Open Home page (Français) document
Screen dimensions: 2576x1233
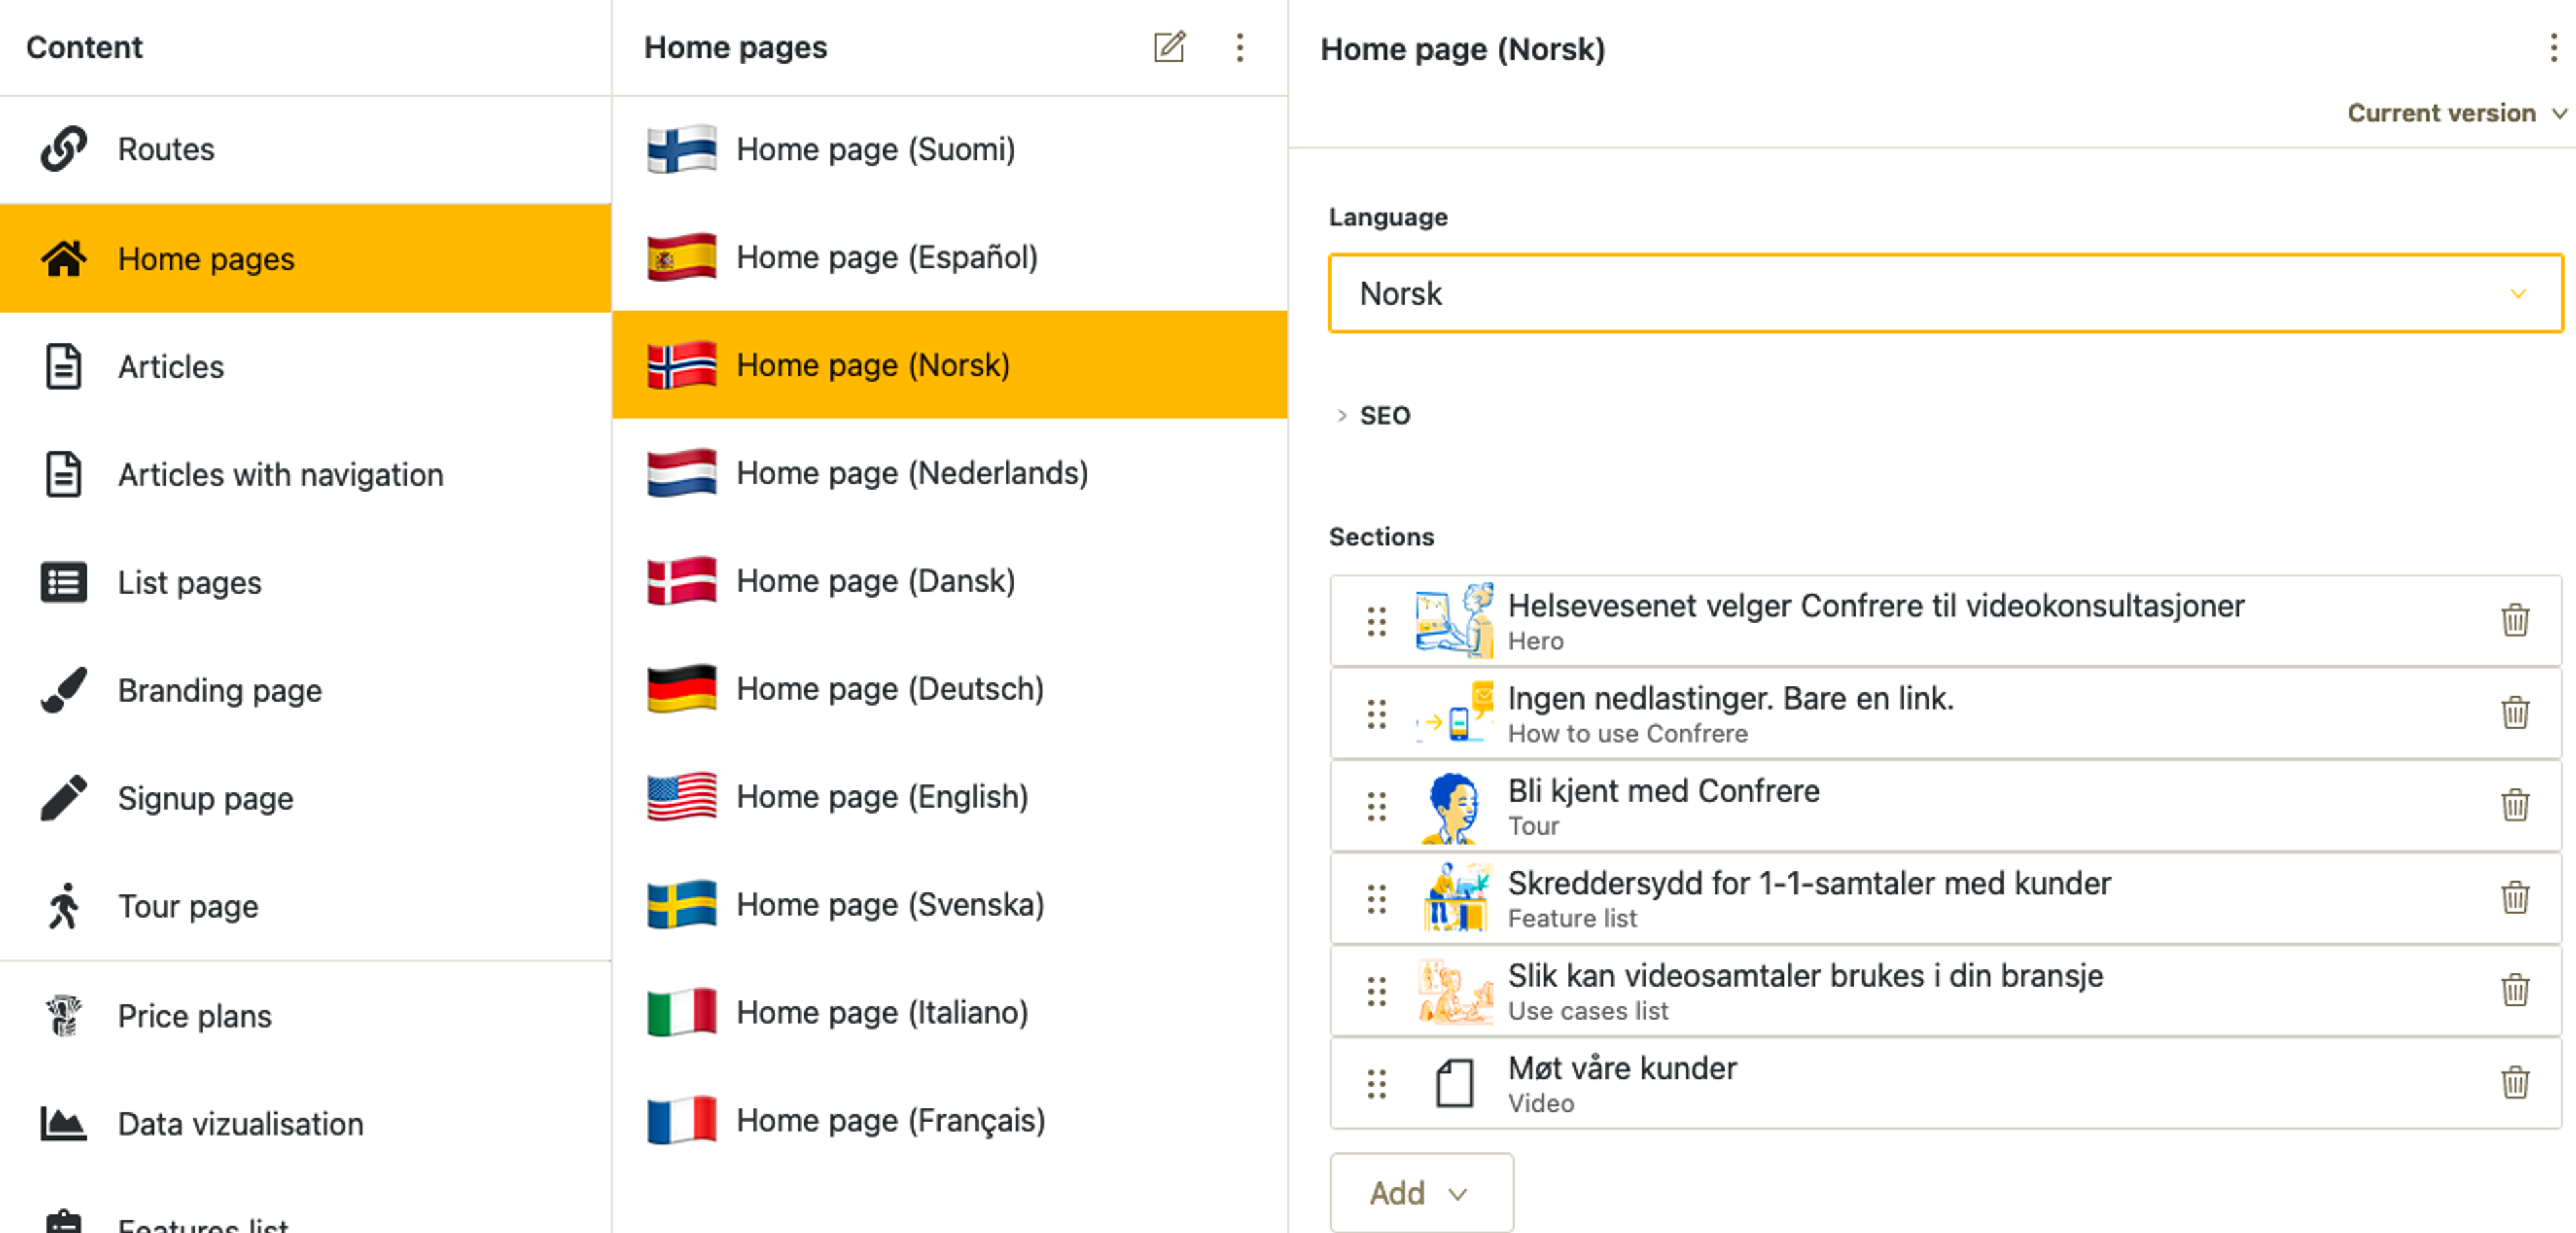click(890, 1120)
